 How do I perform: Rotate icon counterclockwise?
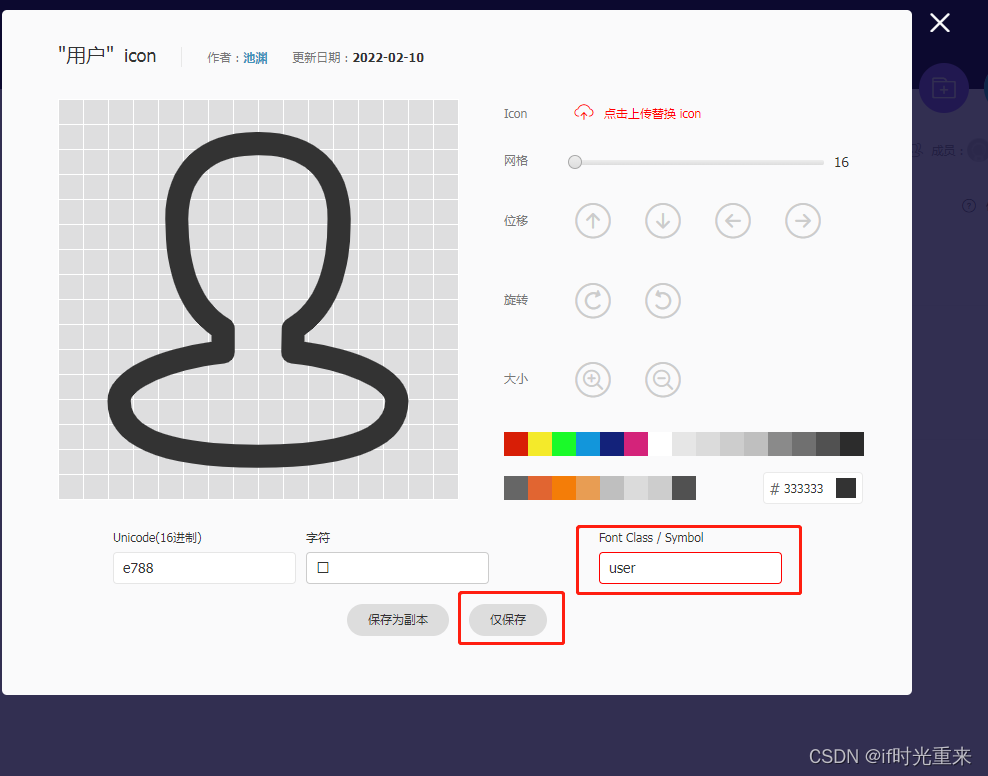coord(662,300)
